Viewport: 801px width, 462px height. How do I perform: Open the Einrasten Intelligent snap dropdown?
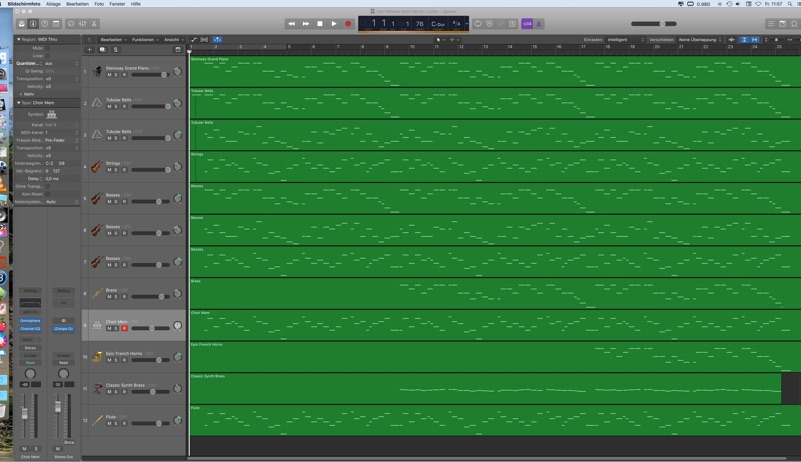click(626, 39)
